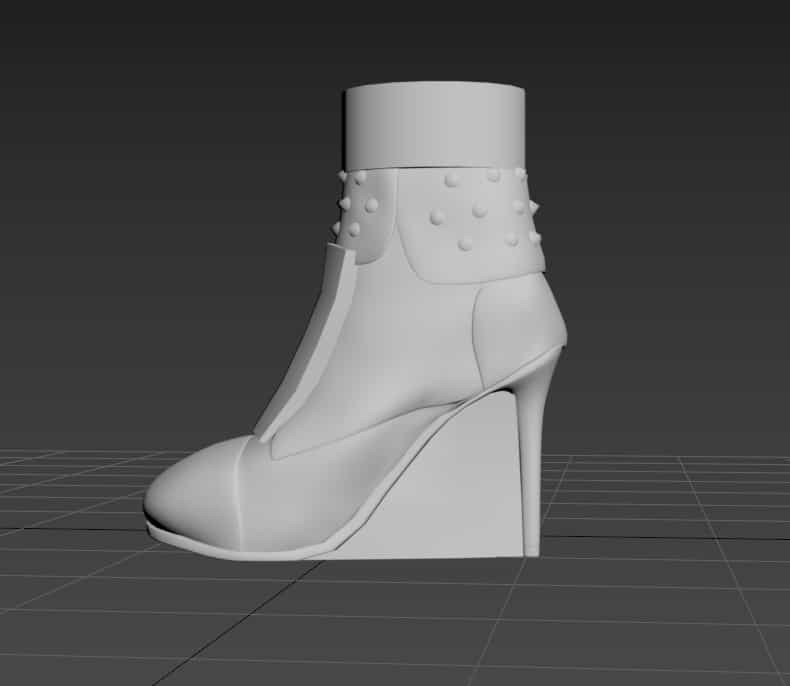Select the studded cuff panel on the right
Screen dimensions: 790x686
(480, 225)
